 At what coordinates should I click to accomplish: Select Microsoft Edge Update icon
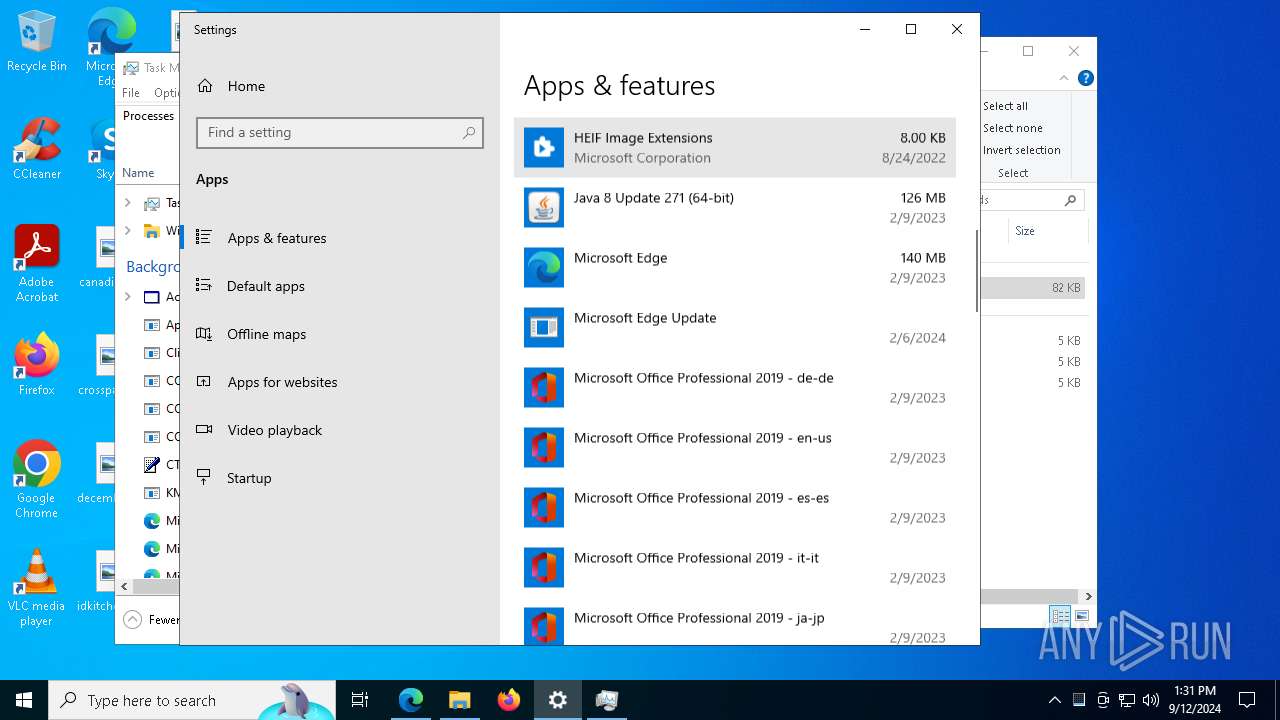click(x=544, y=328)
